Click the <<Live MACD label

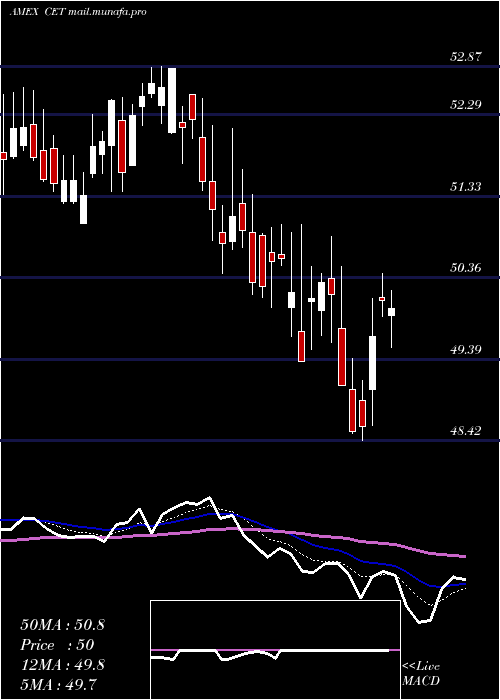coord(421,674)
